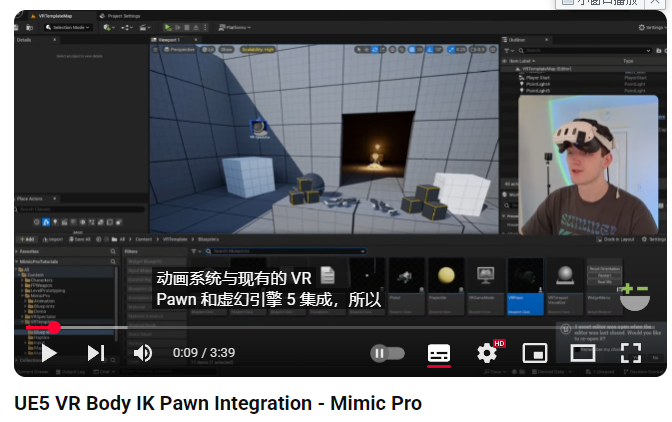Switch to the miniplayer
This screenshot has height=422, width=672.
pyautogui.click(x=535, y=353)
